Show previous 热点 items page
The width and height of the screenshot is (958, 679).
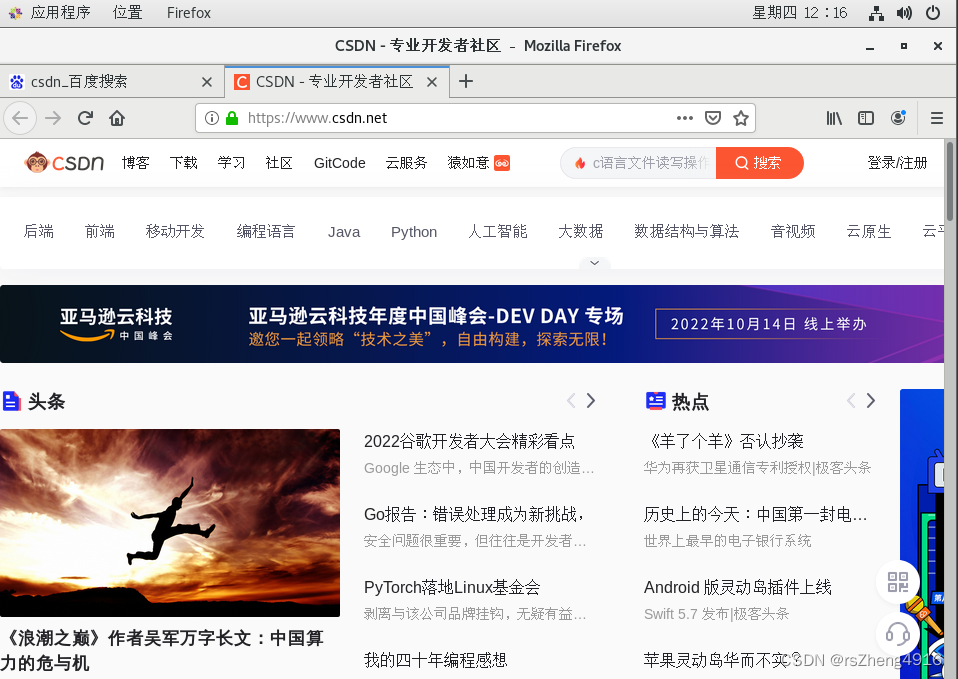[x=850, y=401]
